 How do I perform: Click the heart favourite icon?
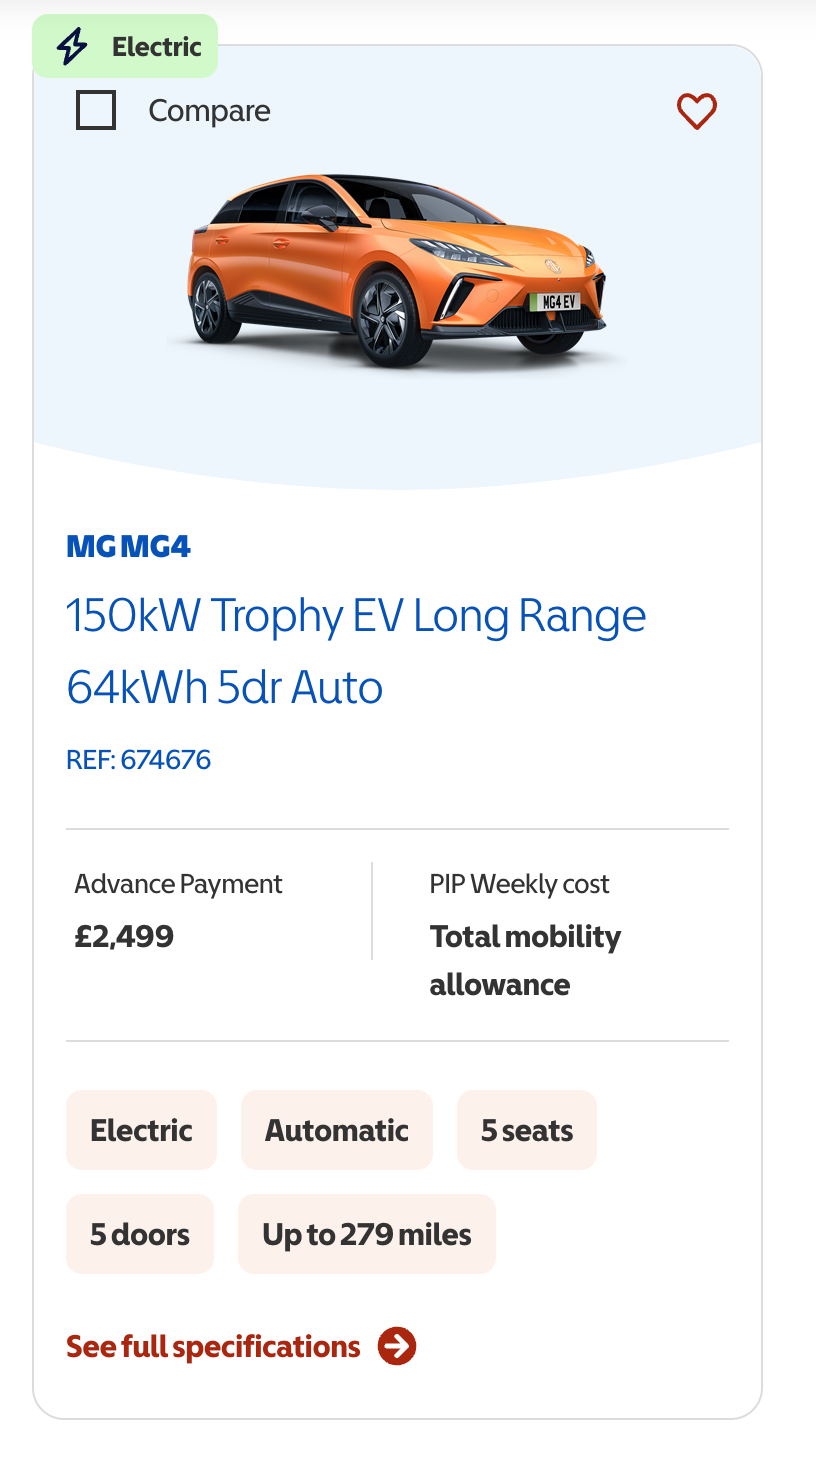click(x=697, y=111)
